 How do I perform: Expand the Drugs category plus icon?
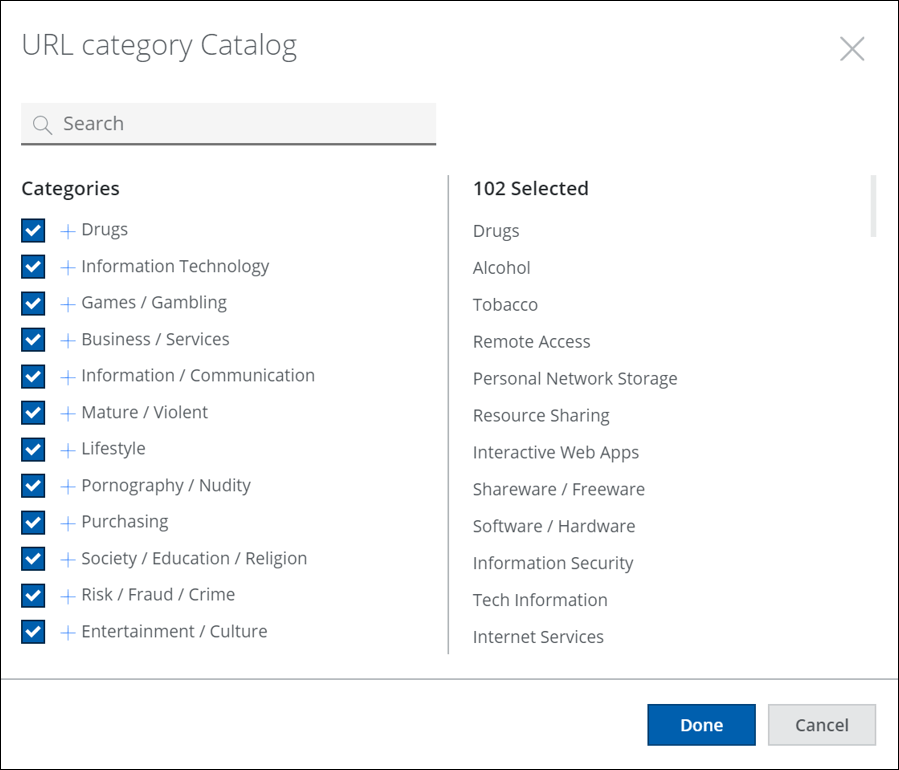pos(68,231)
